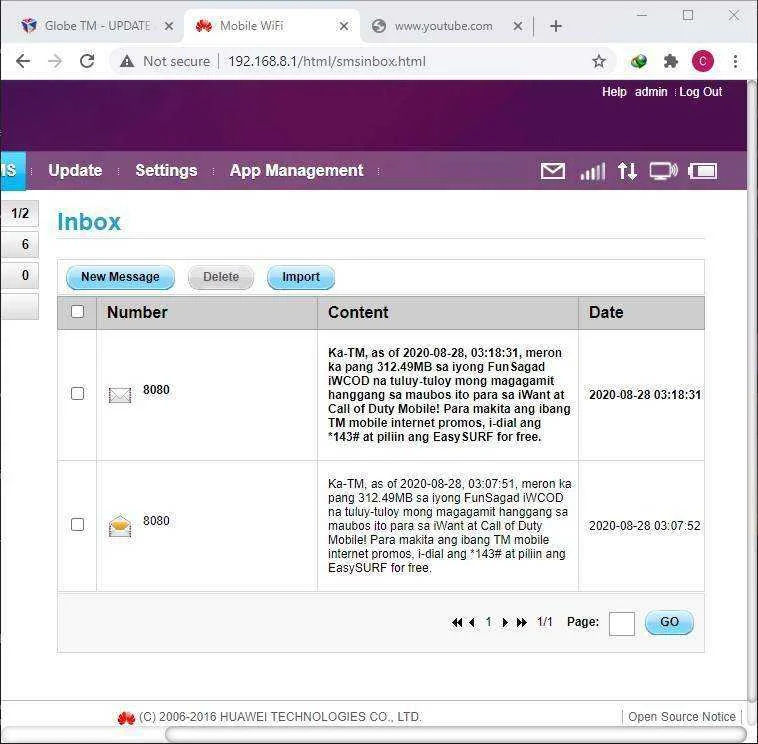Tick the checkbox for the 03:18:31 message
Image resolution: width=758 pixels, height=744 pixels.
[x=77, y=394]
